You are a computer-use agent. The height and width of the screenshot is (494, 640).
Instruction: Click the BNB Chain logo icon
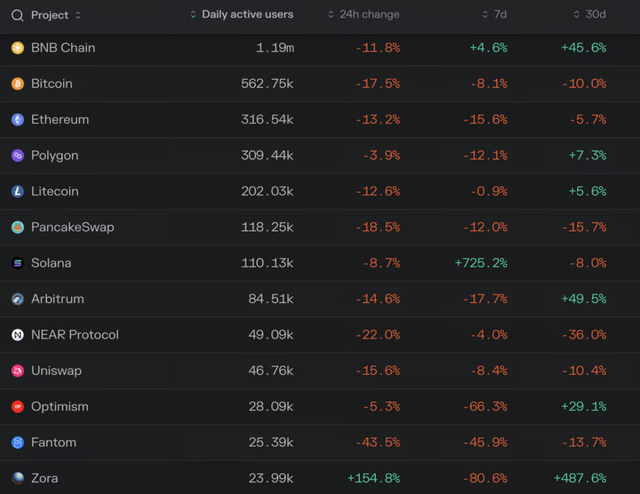(x=17, y=48)
